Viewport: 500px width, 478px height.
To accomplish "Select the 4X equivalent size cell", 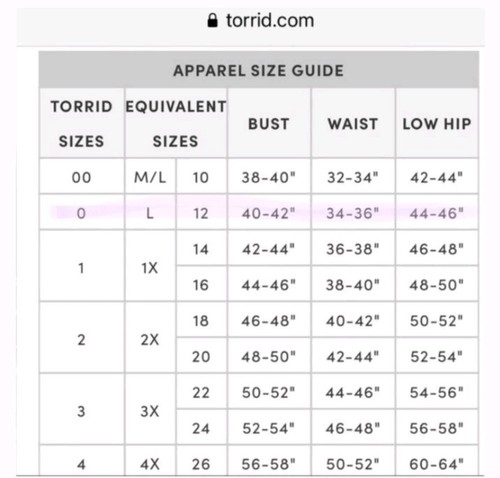I will [x=150, y=463].
